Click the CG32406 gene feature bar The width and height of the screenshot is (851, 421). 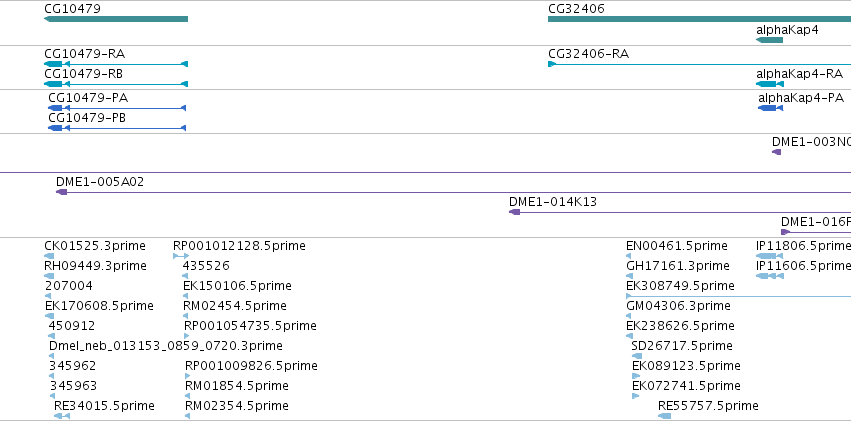tap(700, 19)
